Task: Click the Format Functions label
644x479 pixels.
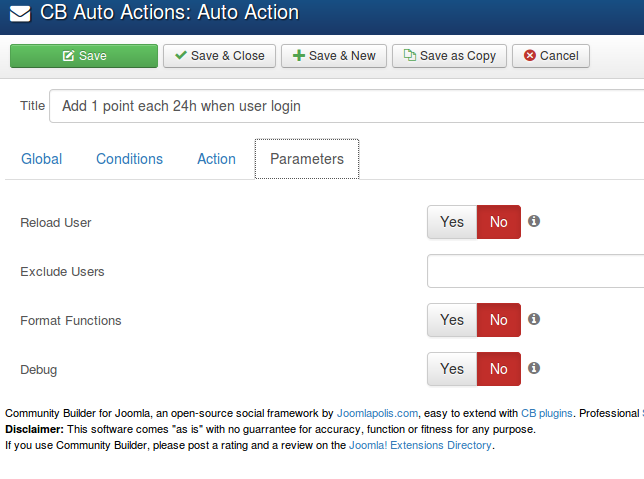Action: (71, 320)
